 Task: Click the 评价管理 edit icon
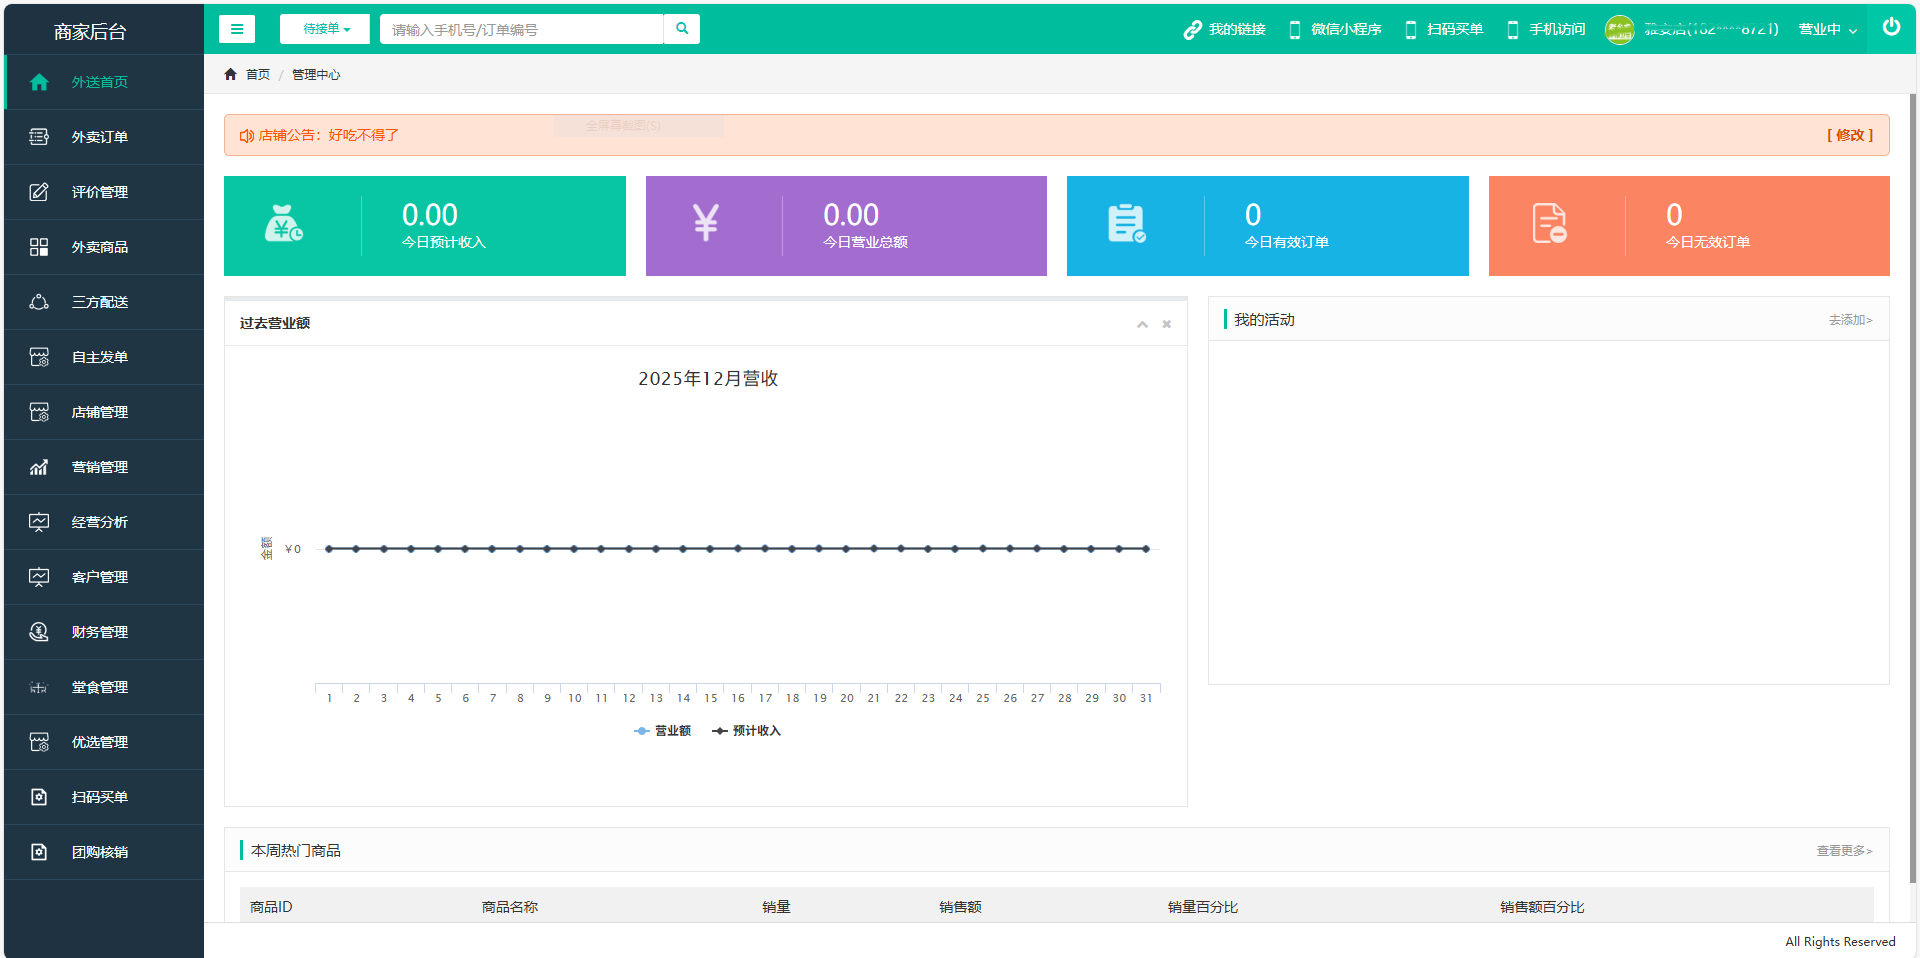[39, 192]
